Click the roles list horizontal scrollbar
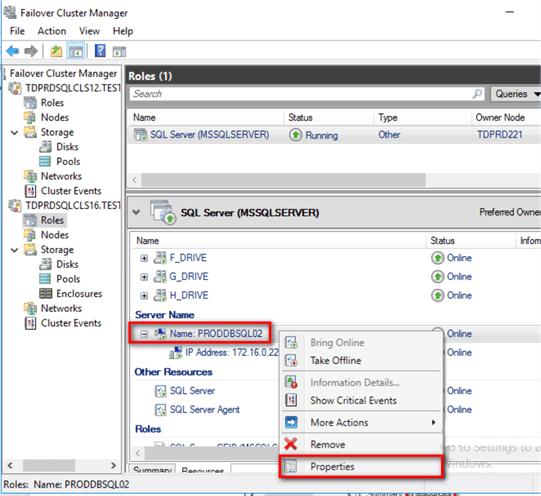This screenshot has width=541, height=496. point(284,180)
